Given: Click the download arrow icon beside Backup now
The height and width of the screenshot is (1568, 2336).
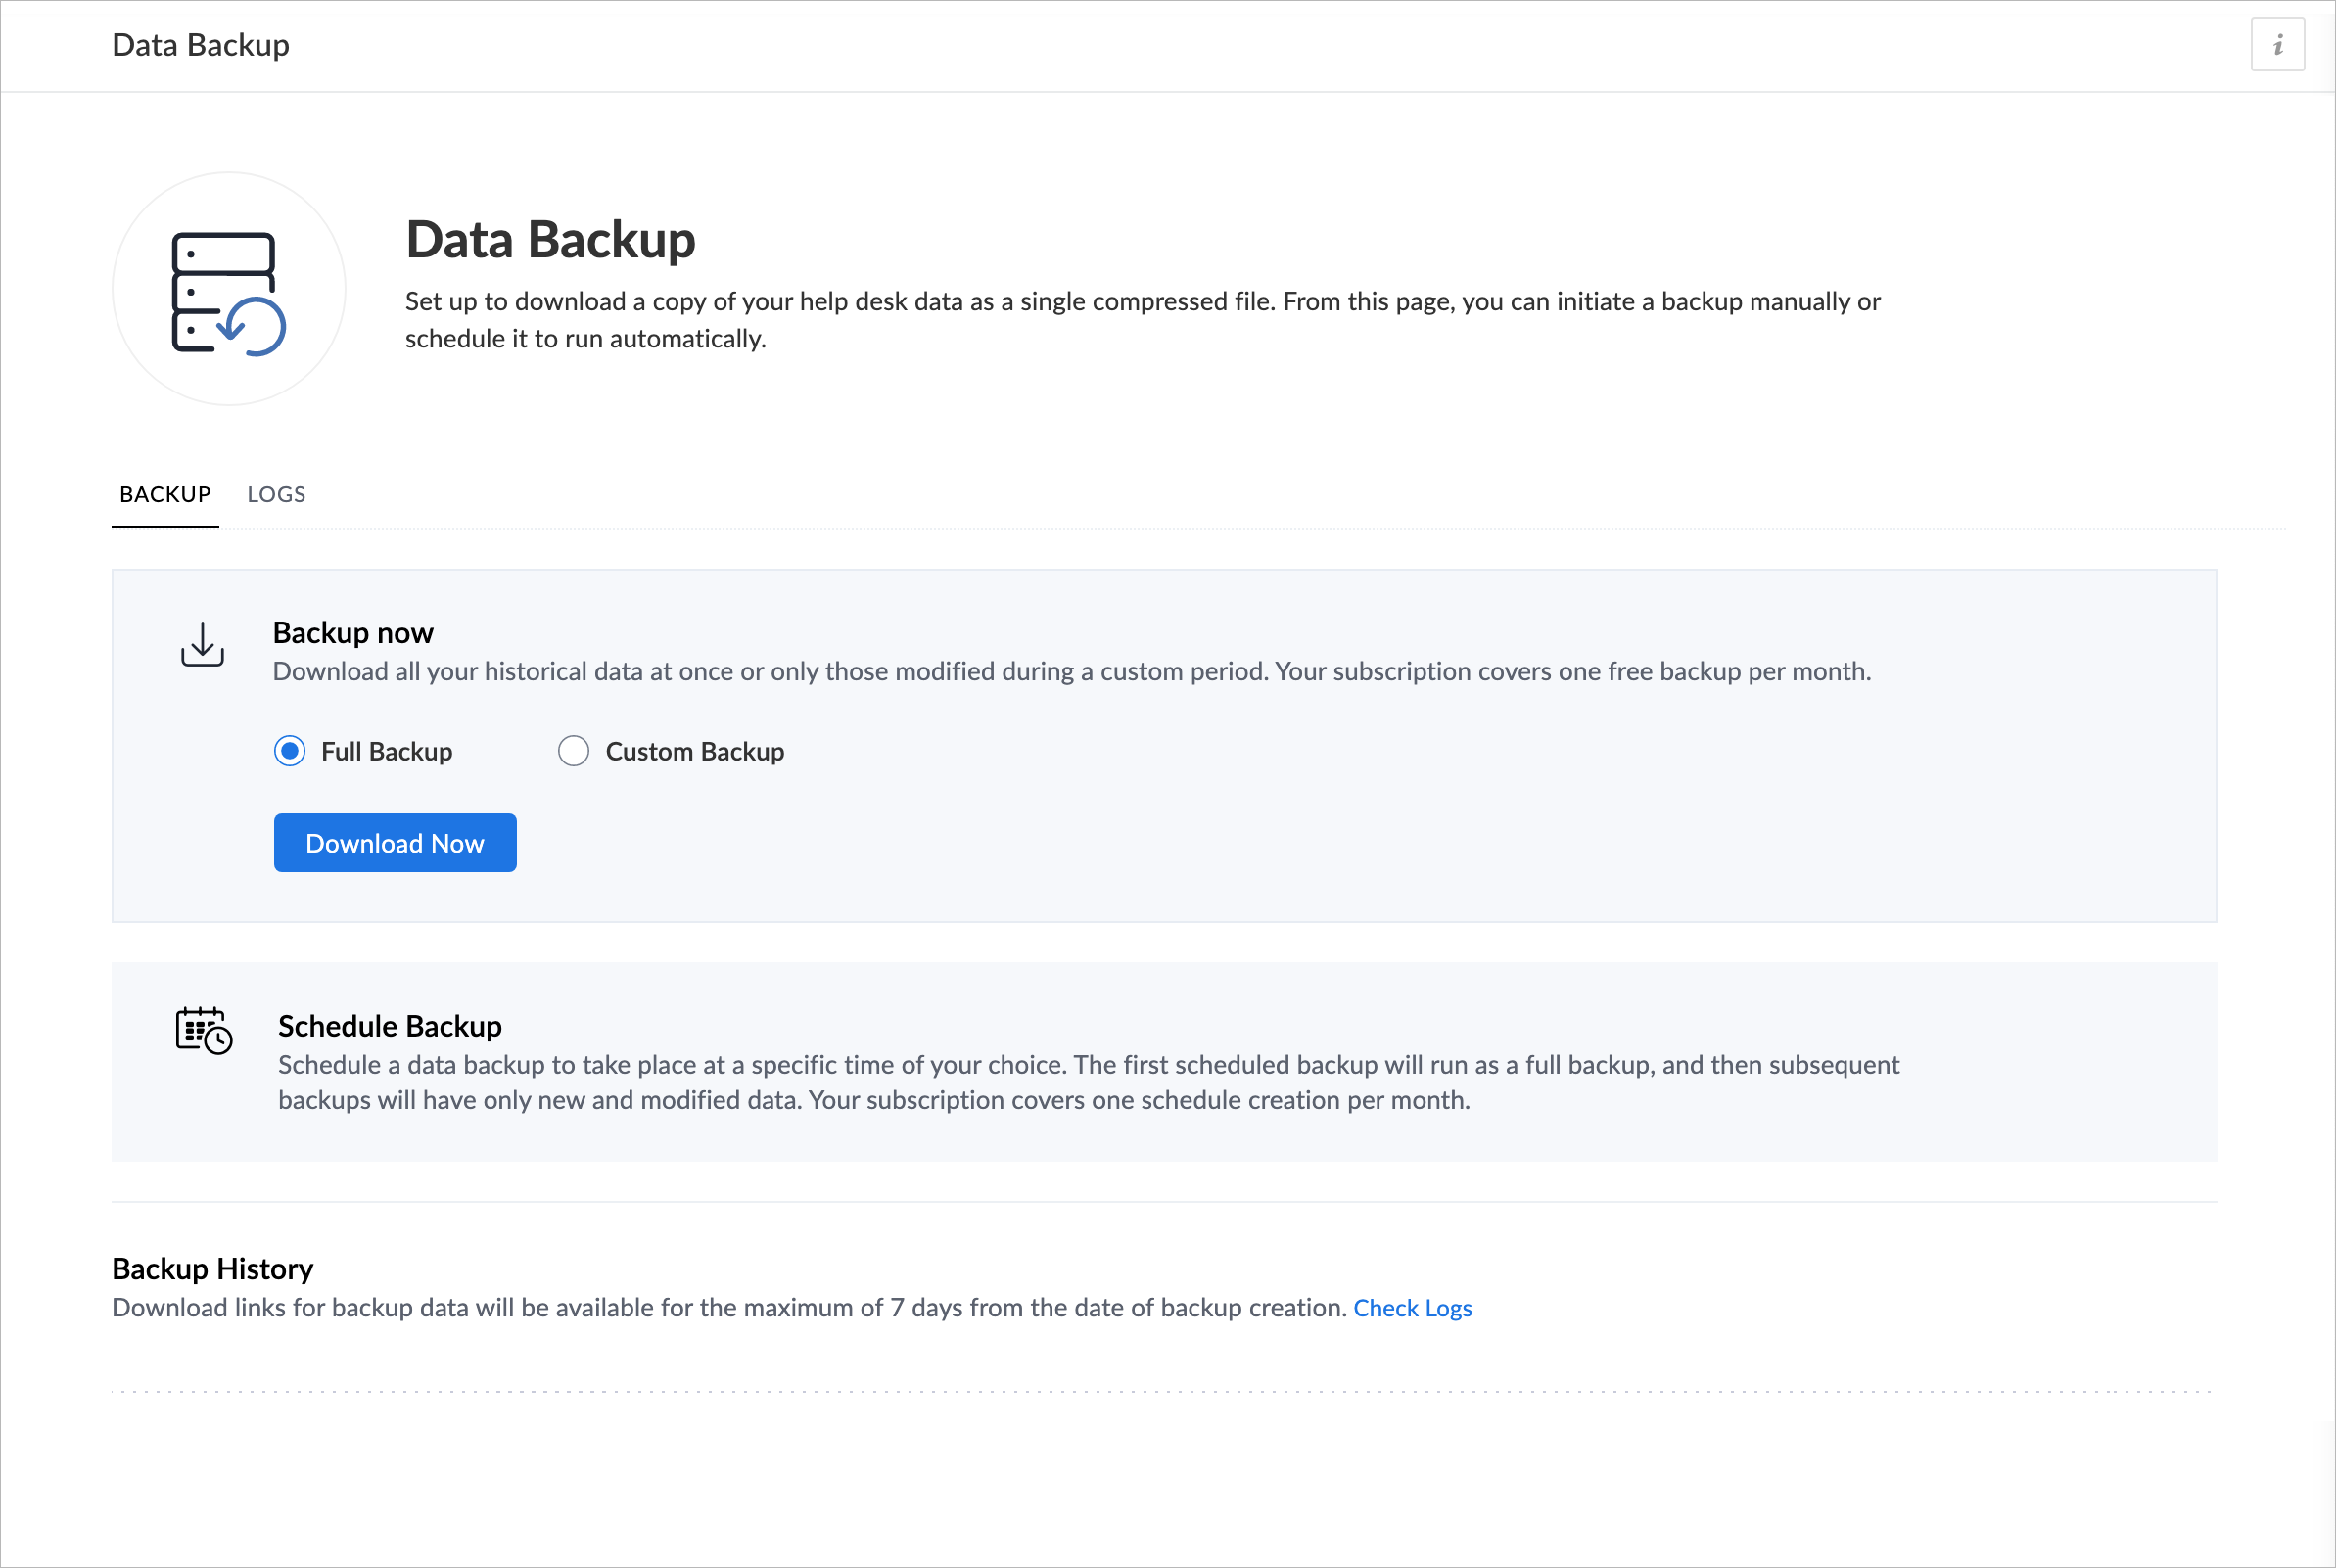Looking at the screenshot, I should [202, 645].
